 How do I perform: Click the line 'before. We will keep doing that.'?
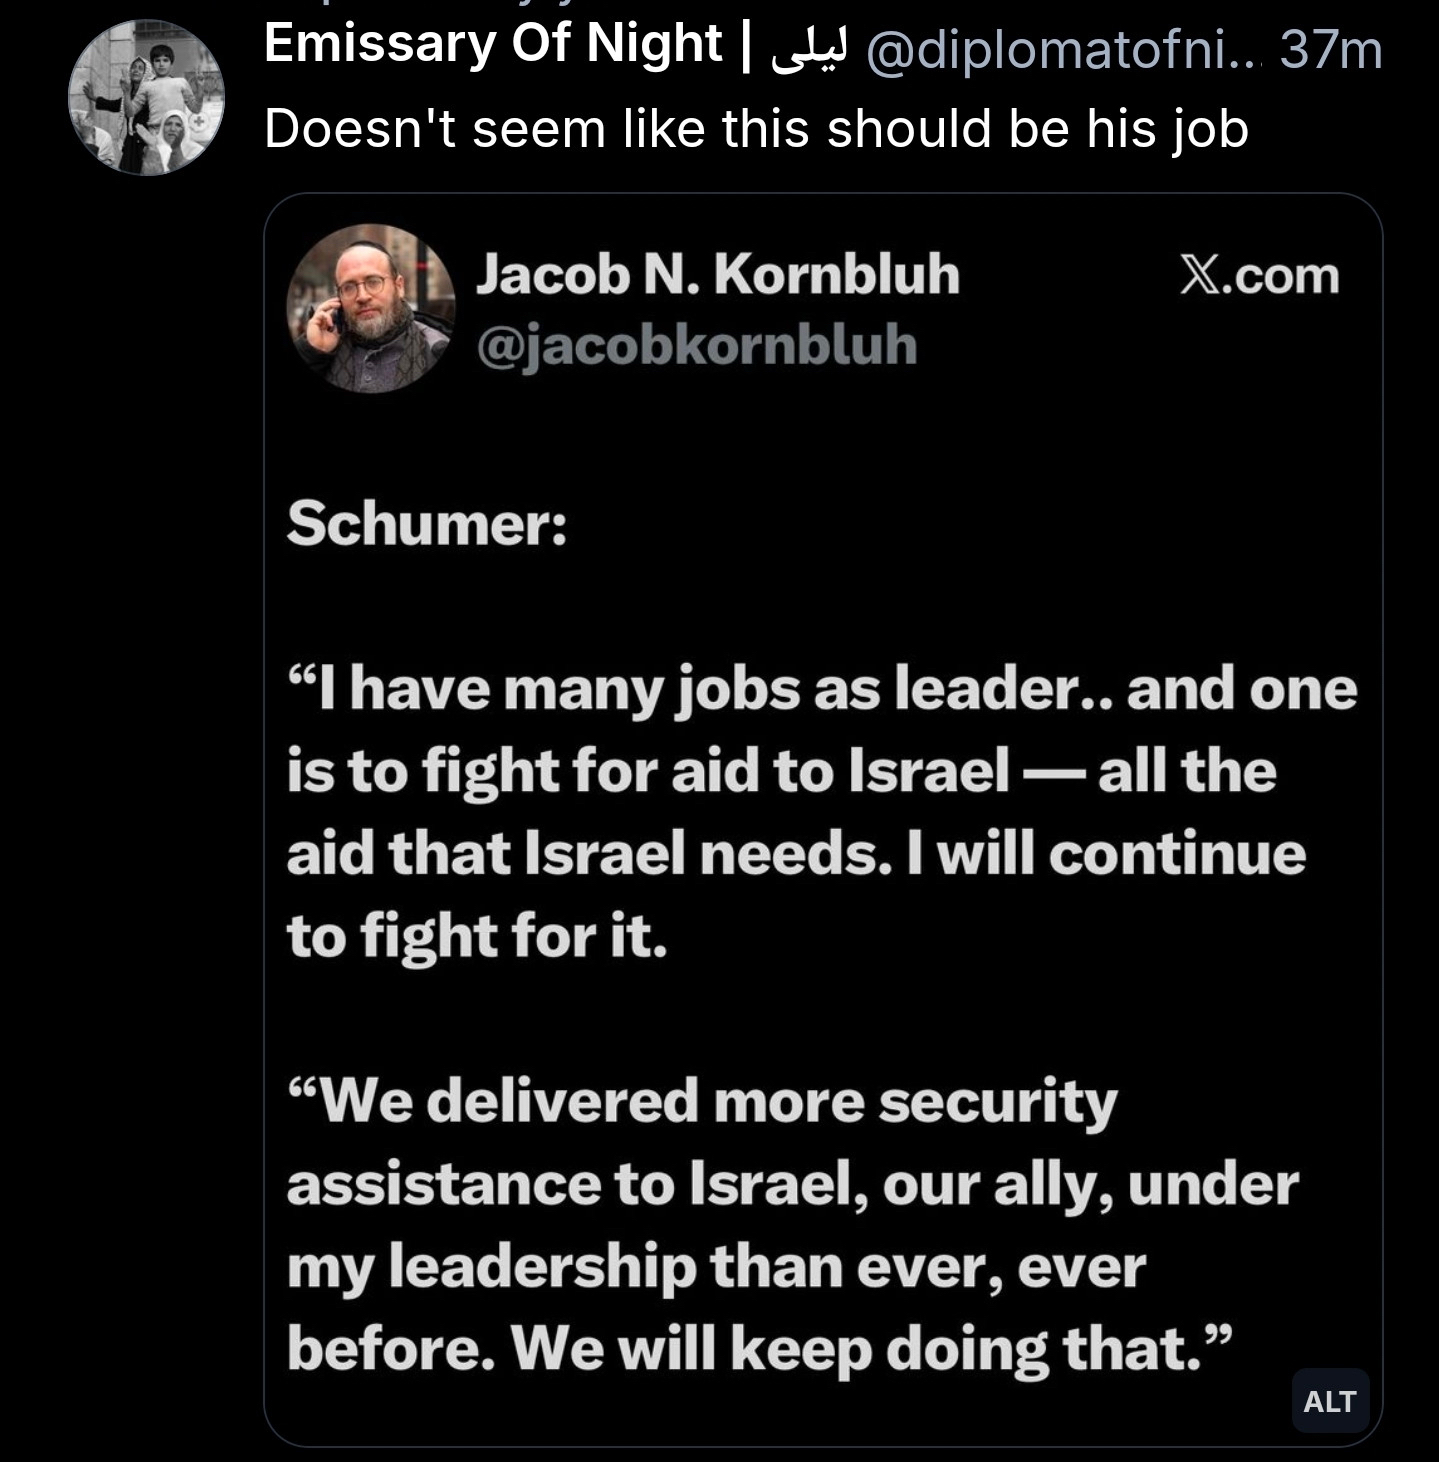758,1349
